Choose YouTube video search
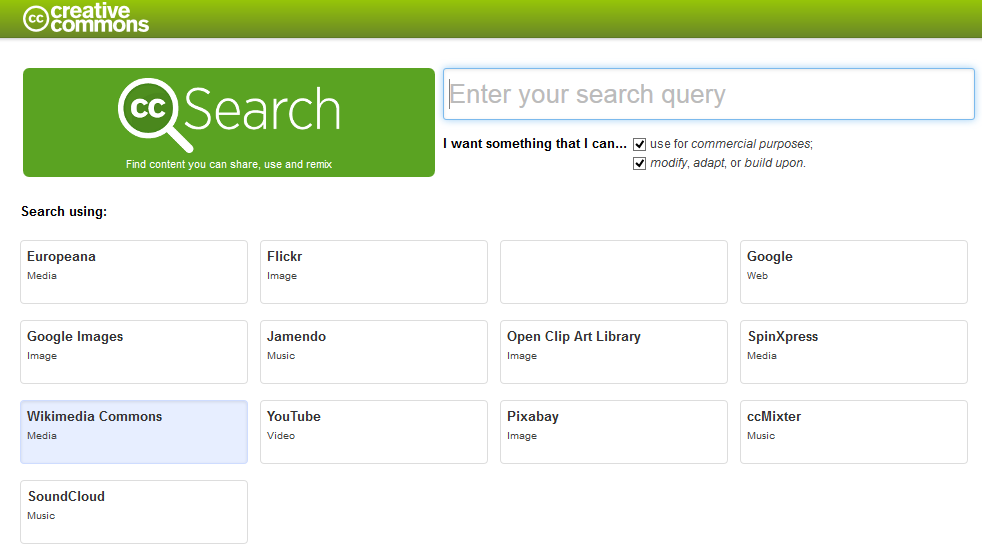Screen dimensions: 982x558 tap(373, 431)
